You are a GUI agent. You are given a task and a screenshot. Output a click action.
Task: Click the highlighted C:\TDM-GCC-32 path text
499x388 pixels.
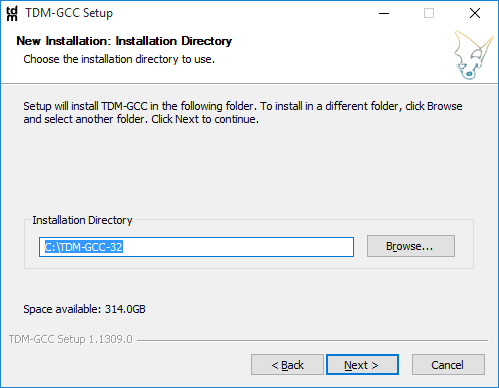(84, 247)
